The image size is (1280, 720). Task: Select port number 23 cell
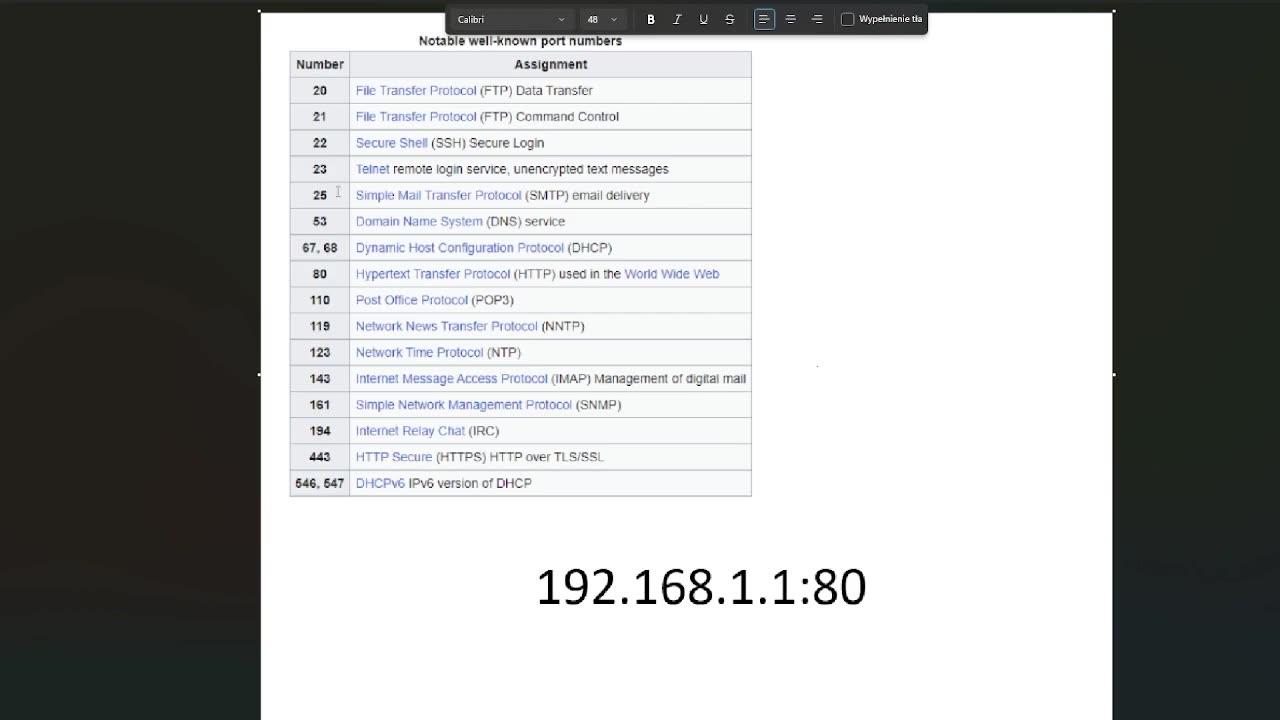(x=320, y=169)
